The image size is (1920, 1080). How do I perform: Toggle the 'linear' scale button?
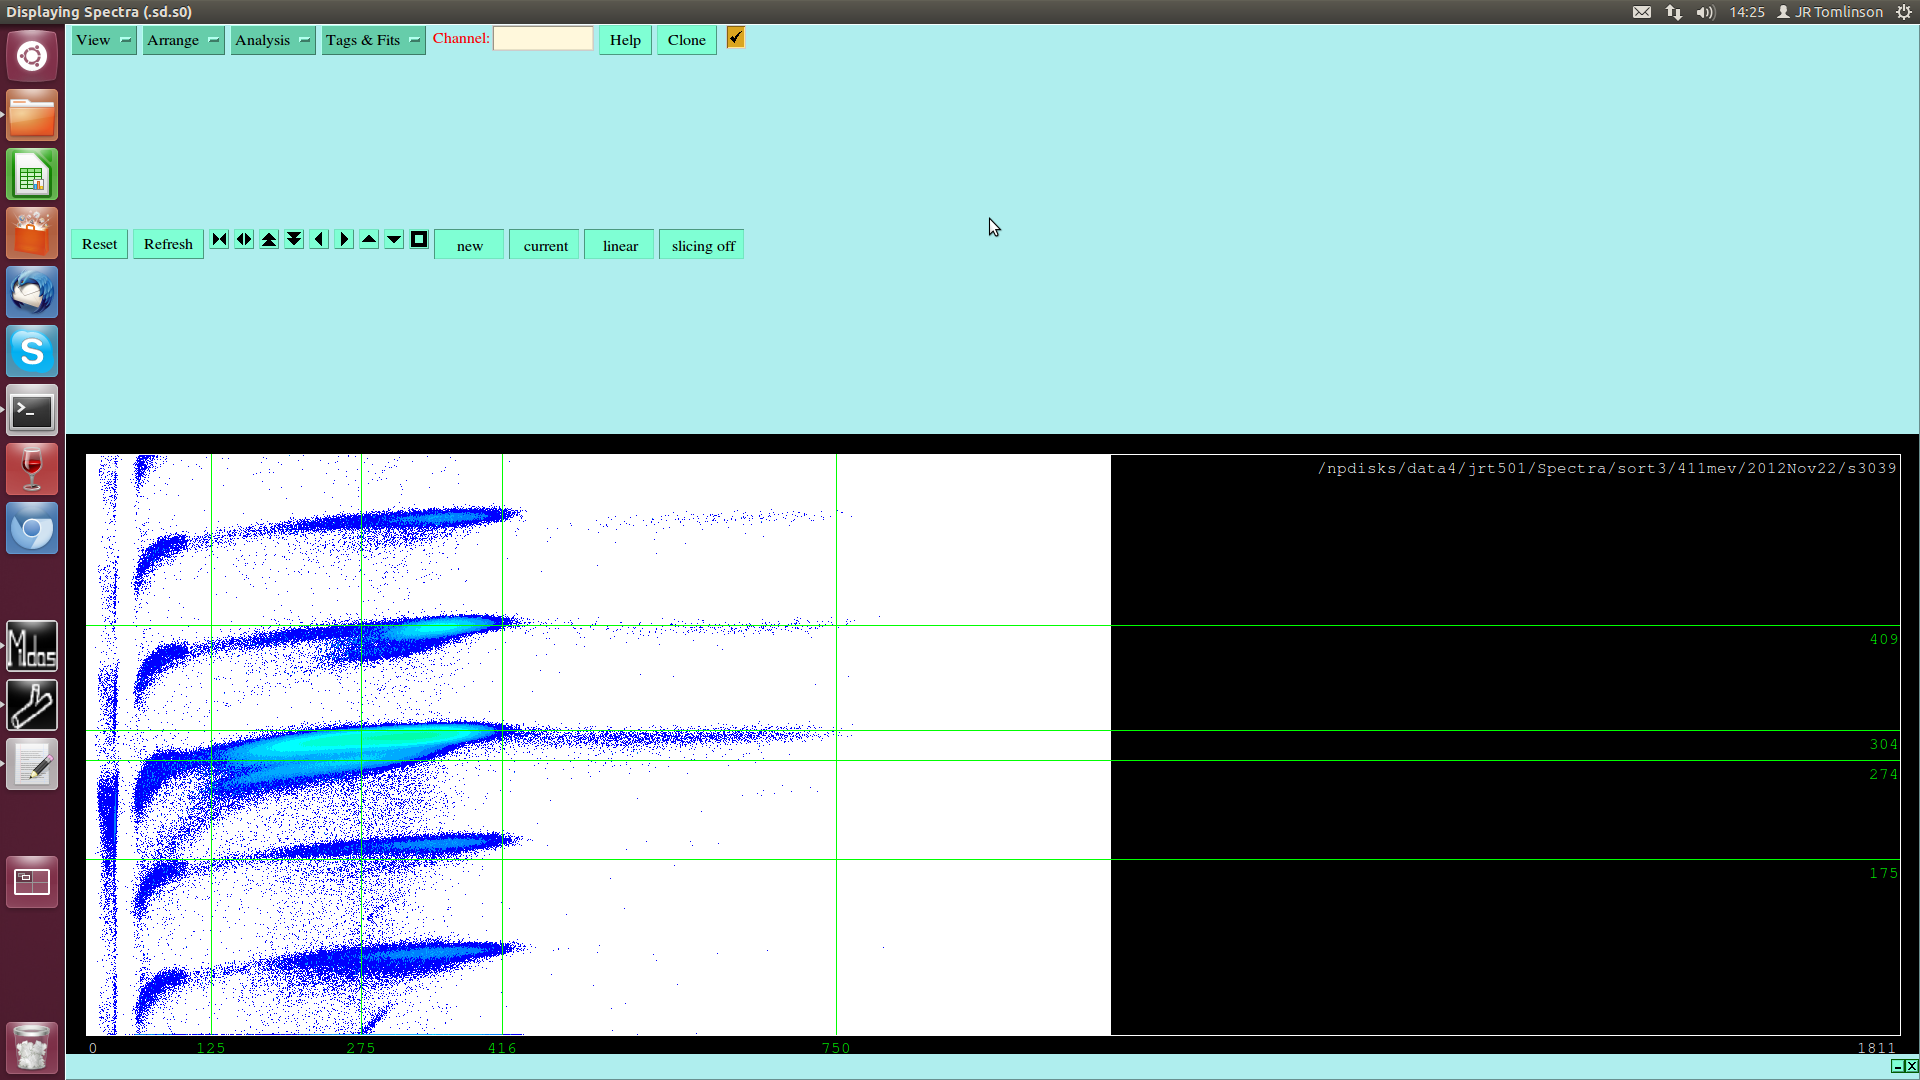(620, 245)
